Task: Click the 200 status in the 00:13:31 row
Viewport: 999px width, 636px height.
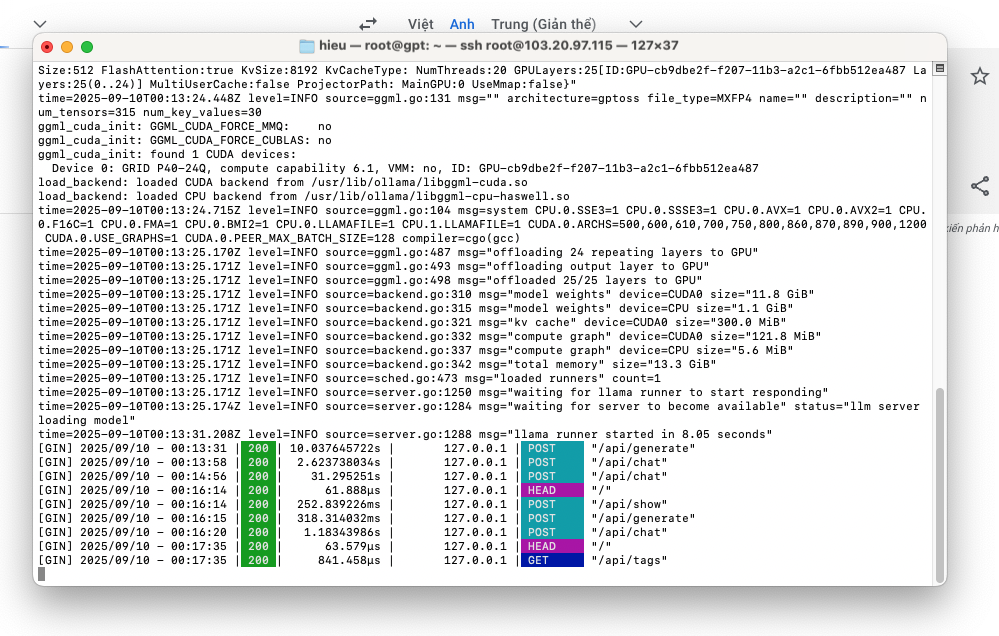Action: tap(258, 448)
